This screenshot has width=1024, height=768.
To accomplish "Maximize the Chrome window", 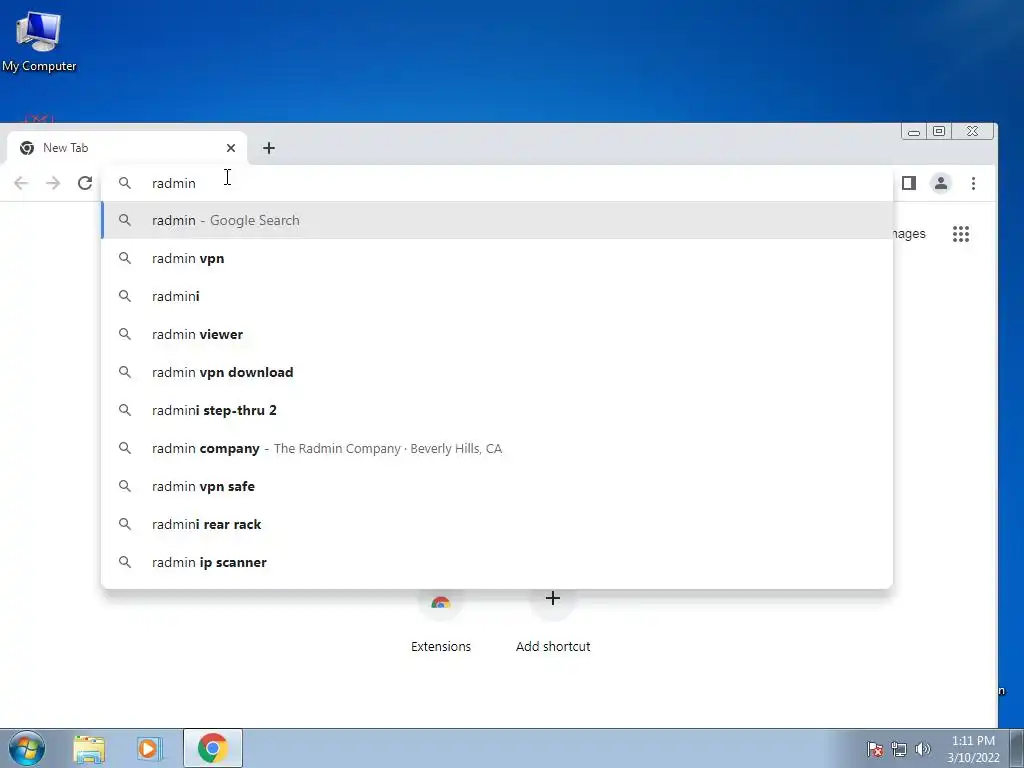I will click(x=938, y=132).
